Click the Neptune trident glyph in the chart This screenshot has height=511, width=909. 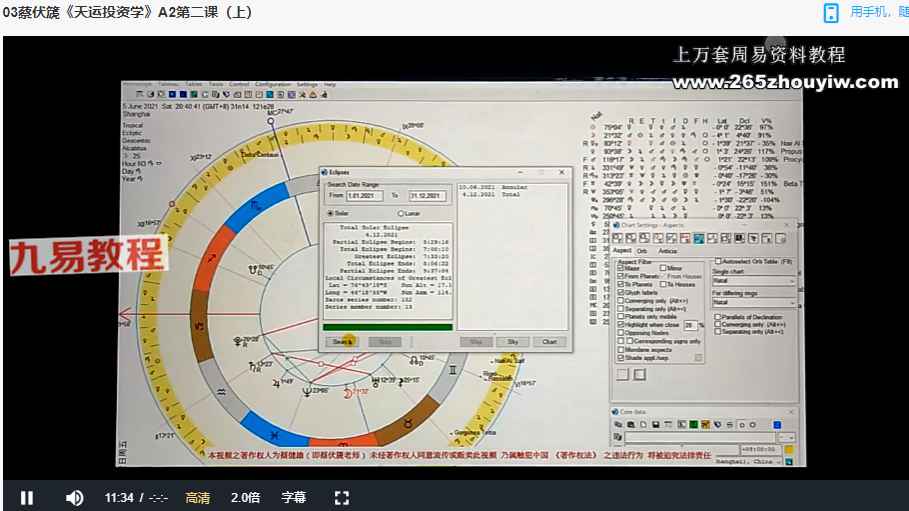coord(307,392)
